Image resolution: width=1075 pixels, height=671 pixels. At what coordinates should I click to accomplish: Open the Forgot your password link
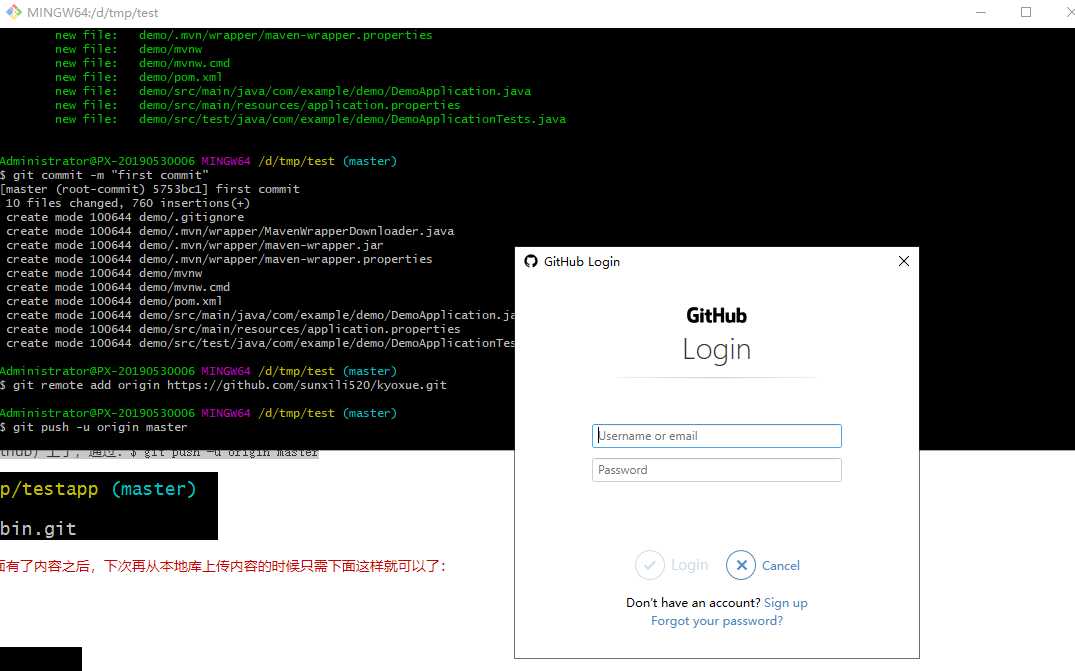pyautogui.click(x=716, y=620)
